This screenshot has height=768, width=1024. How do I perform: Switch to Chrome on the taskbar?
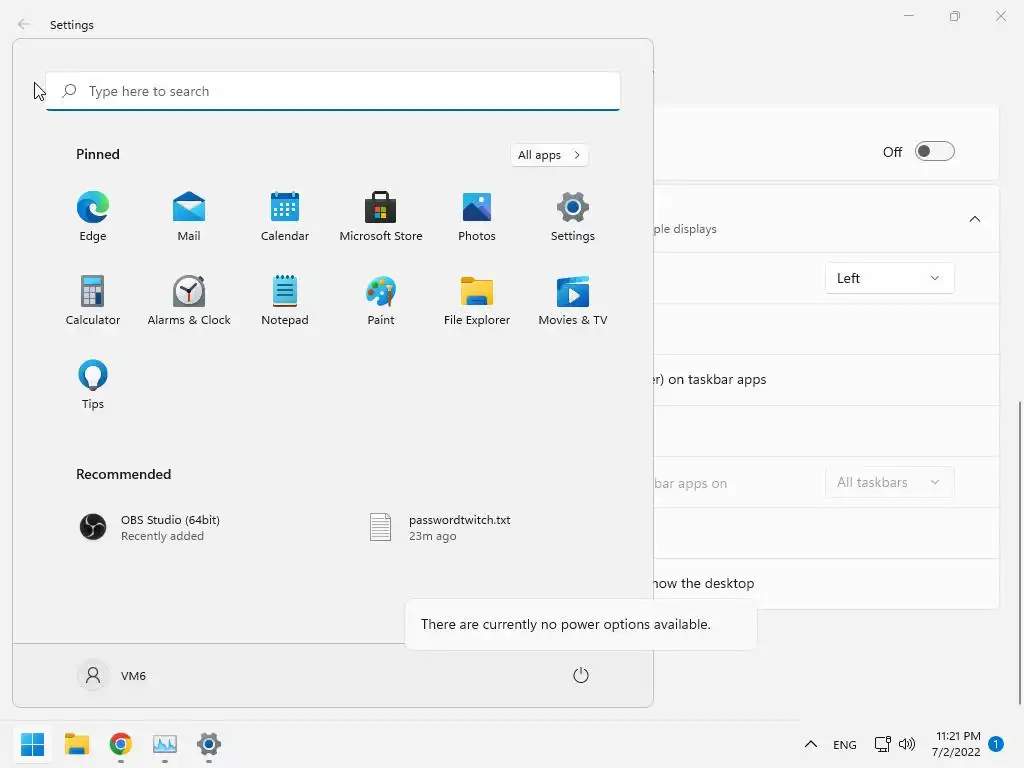point(121,744)
